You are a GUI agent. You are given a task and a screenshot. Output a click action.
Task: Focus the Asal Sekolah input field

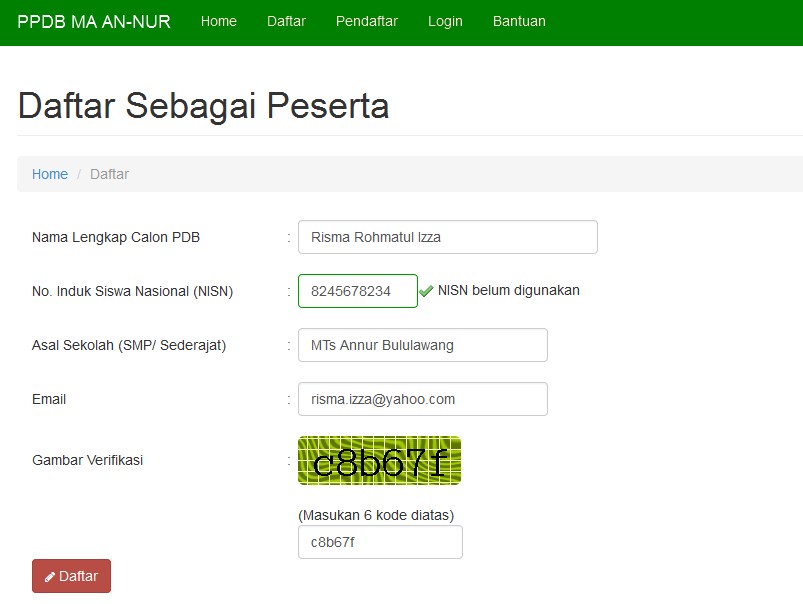pyautogui.click(x=422, y=345)
